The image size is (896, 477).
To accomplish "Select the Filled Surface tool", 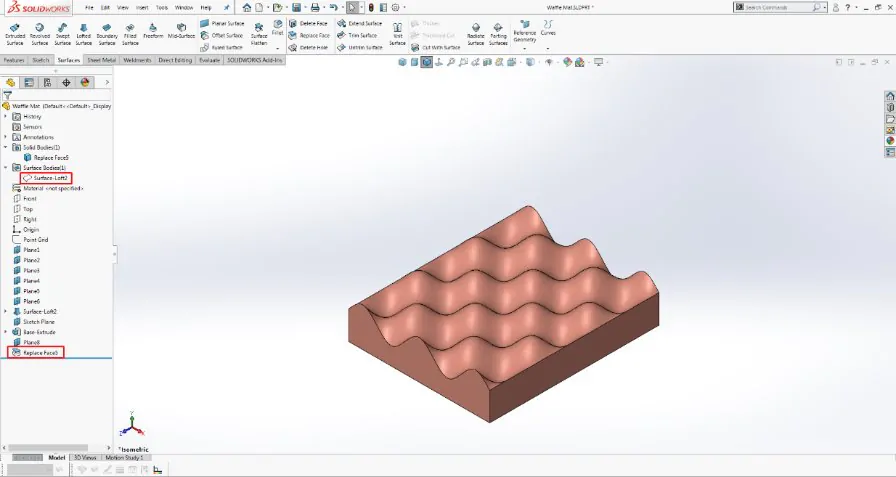I will [x=130, y=34].
